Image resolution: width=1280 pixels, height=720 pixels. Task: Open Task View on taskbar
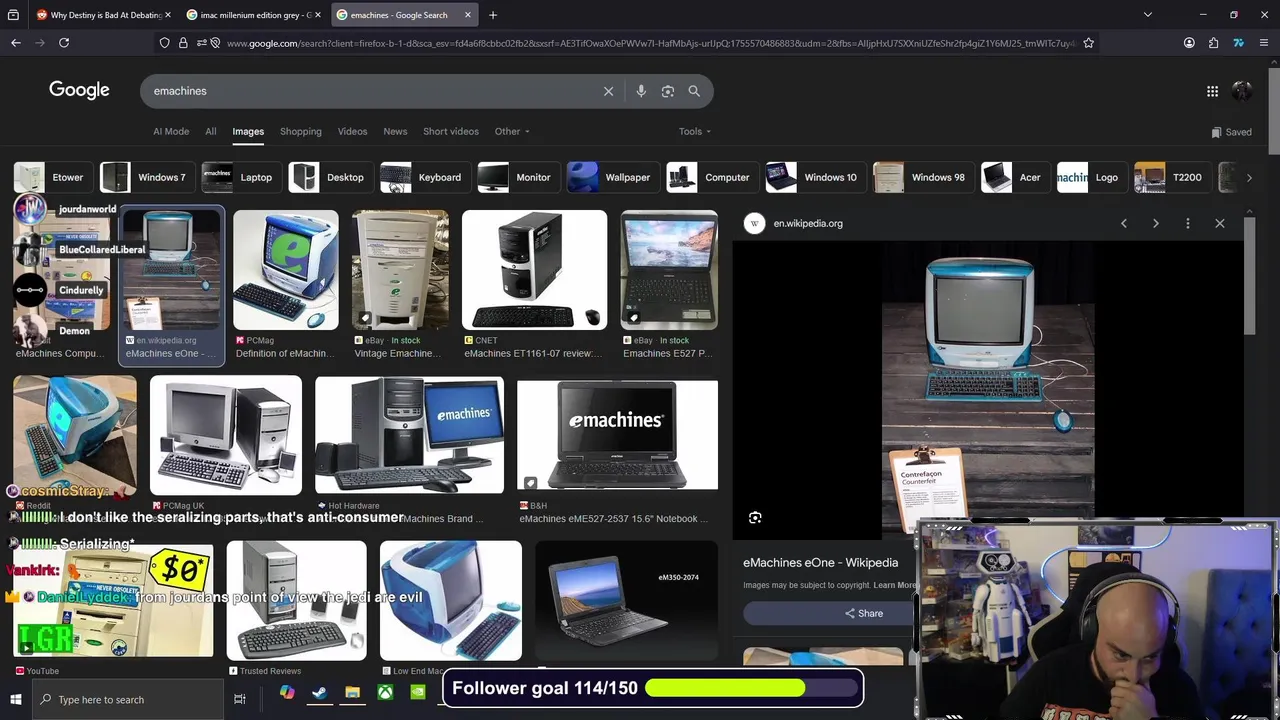coord(240,699)
